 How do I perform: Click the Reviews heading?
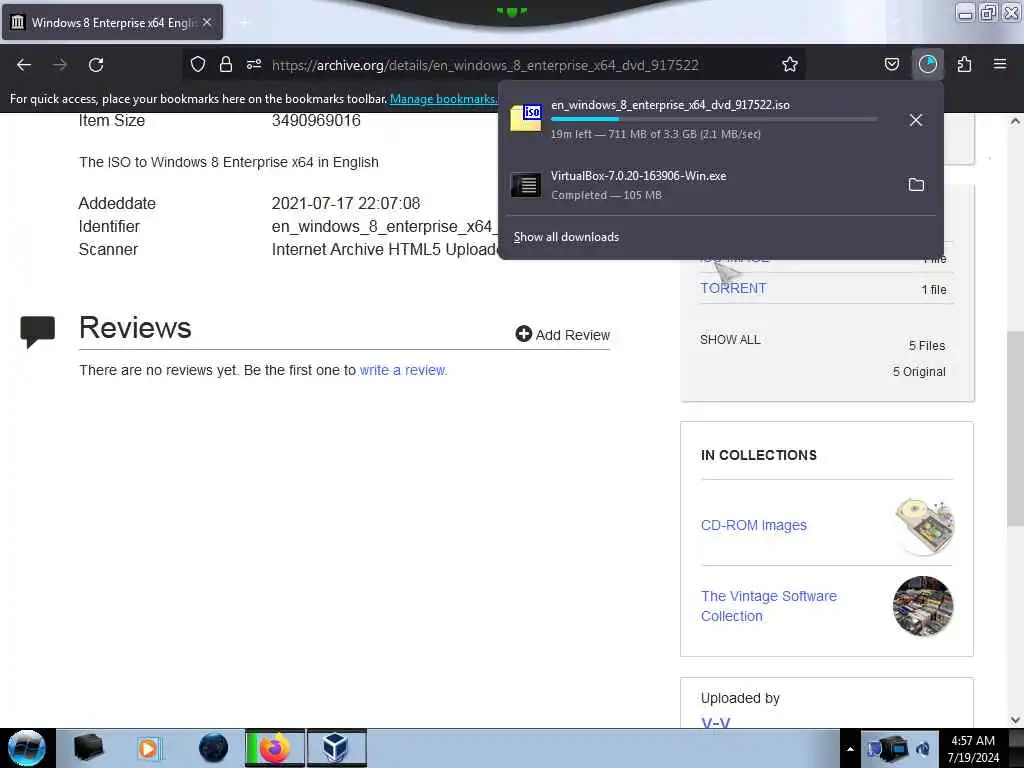pyautogui.click(x=135, y=327)
